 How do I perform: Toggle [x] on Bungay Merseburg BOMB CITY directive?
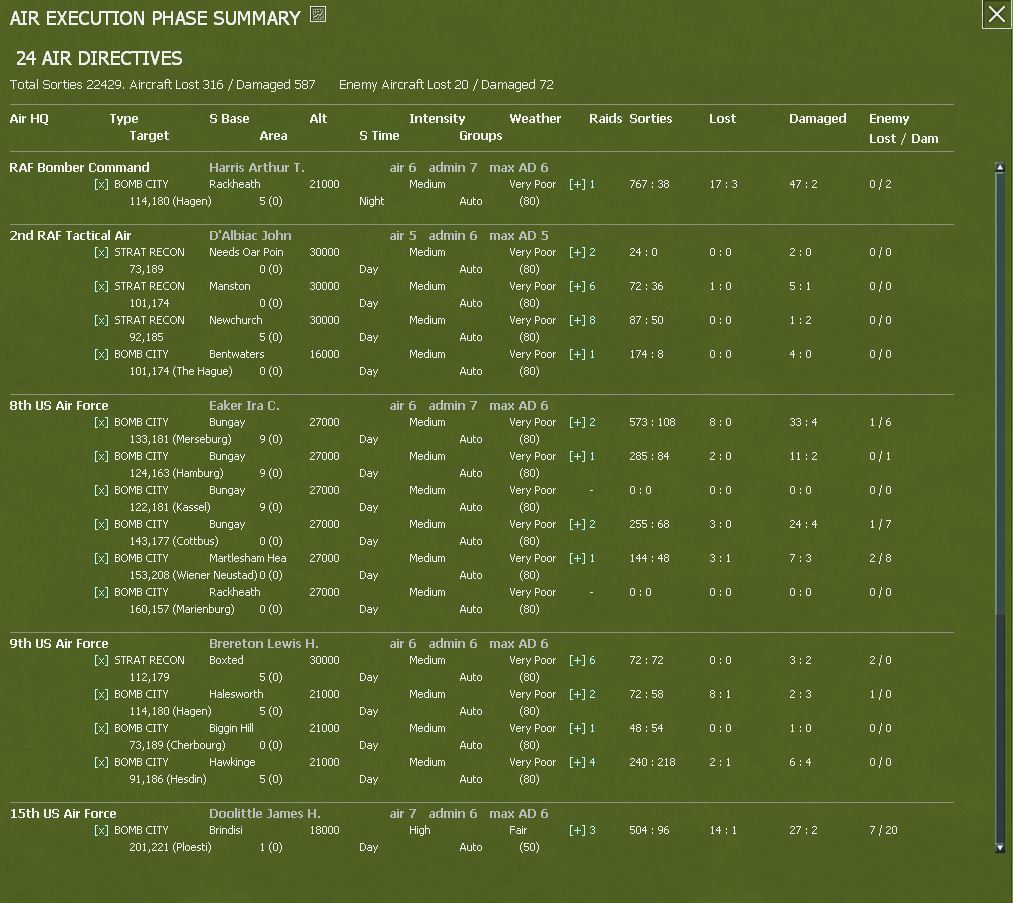click(x=101, y=422)
